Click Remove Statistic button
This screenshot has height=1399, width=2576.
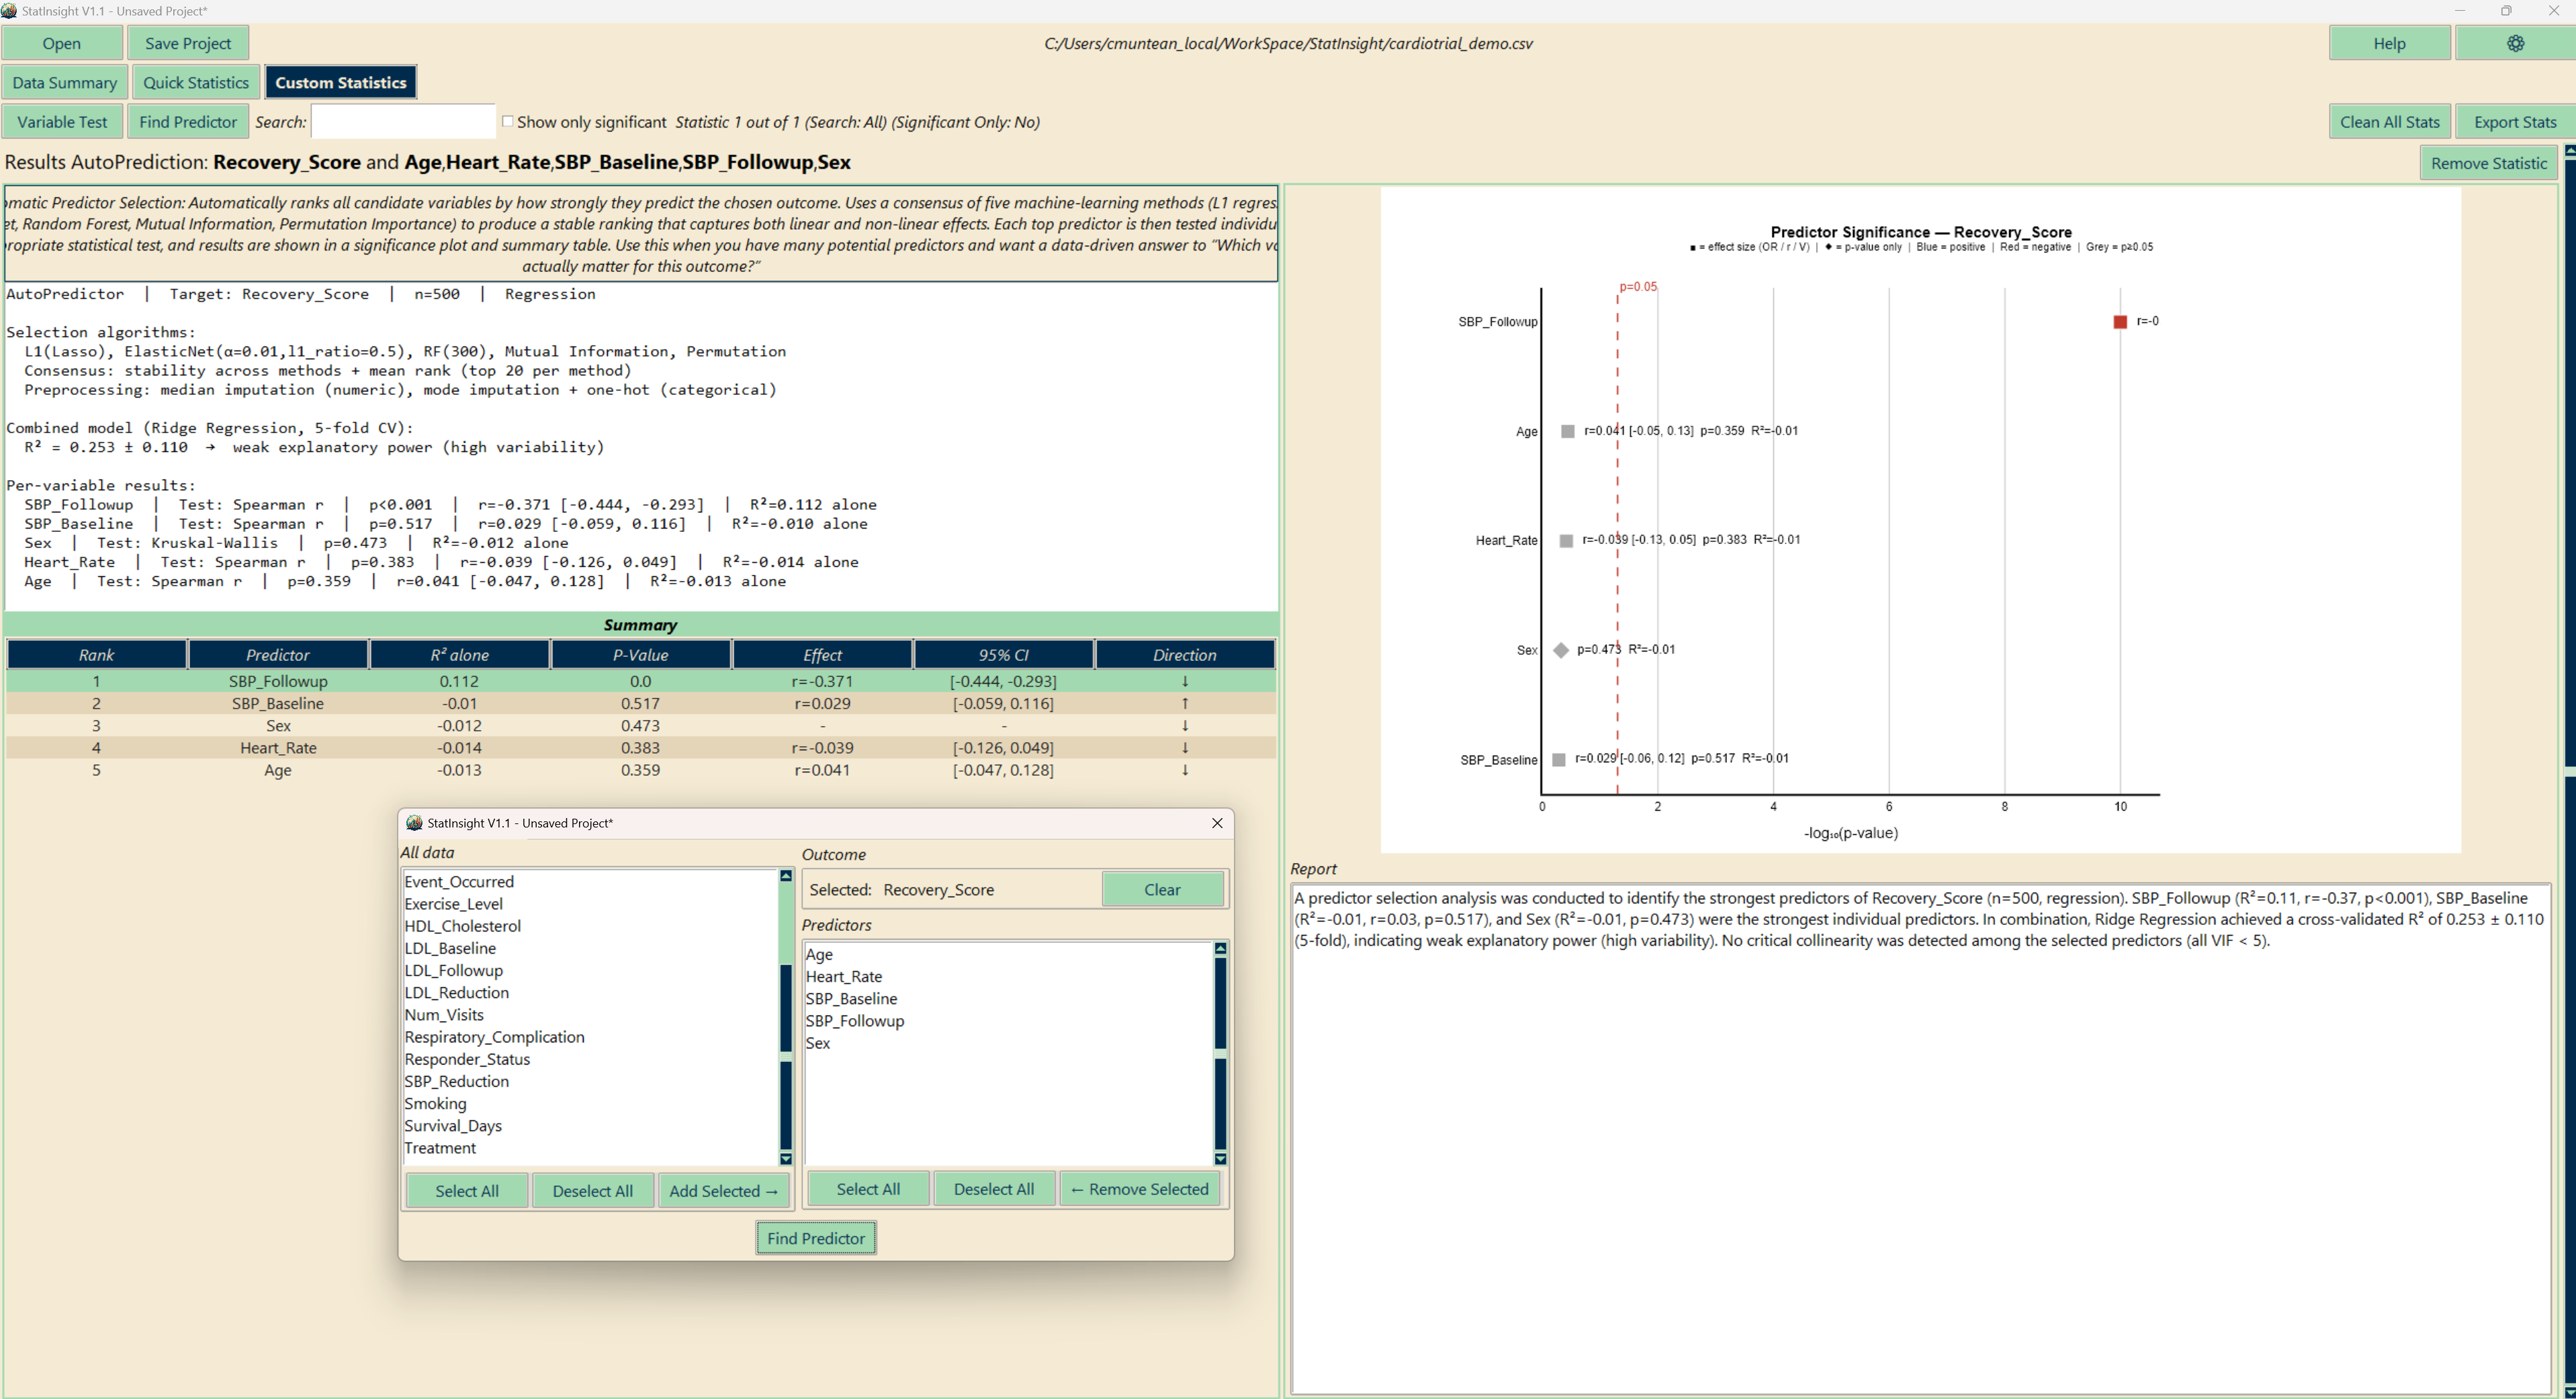pyautogui.click(x=2489, y=163)
